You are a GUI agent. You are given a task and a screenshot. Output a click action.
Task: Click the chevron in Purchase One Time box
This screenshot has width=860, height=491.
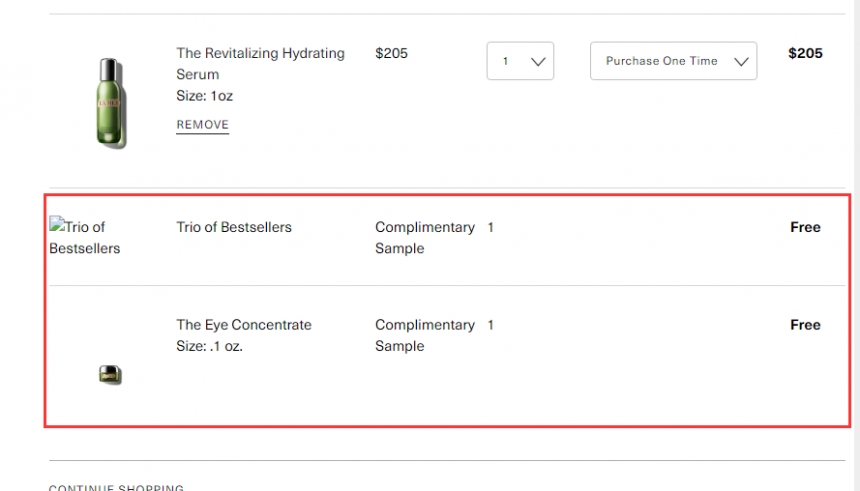click(741, 61)
